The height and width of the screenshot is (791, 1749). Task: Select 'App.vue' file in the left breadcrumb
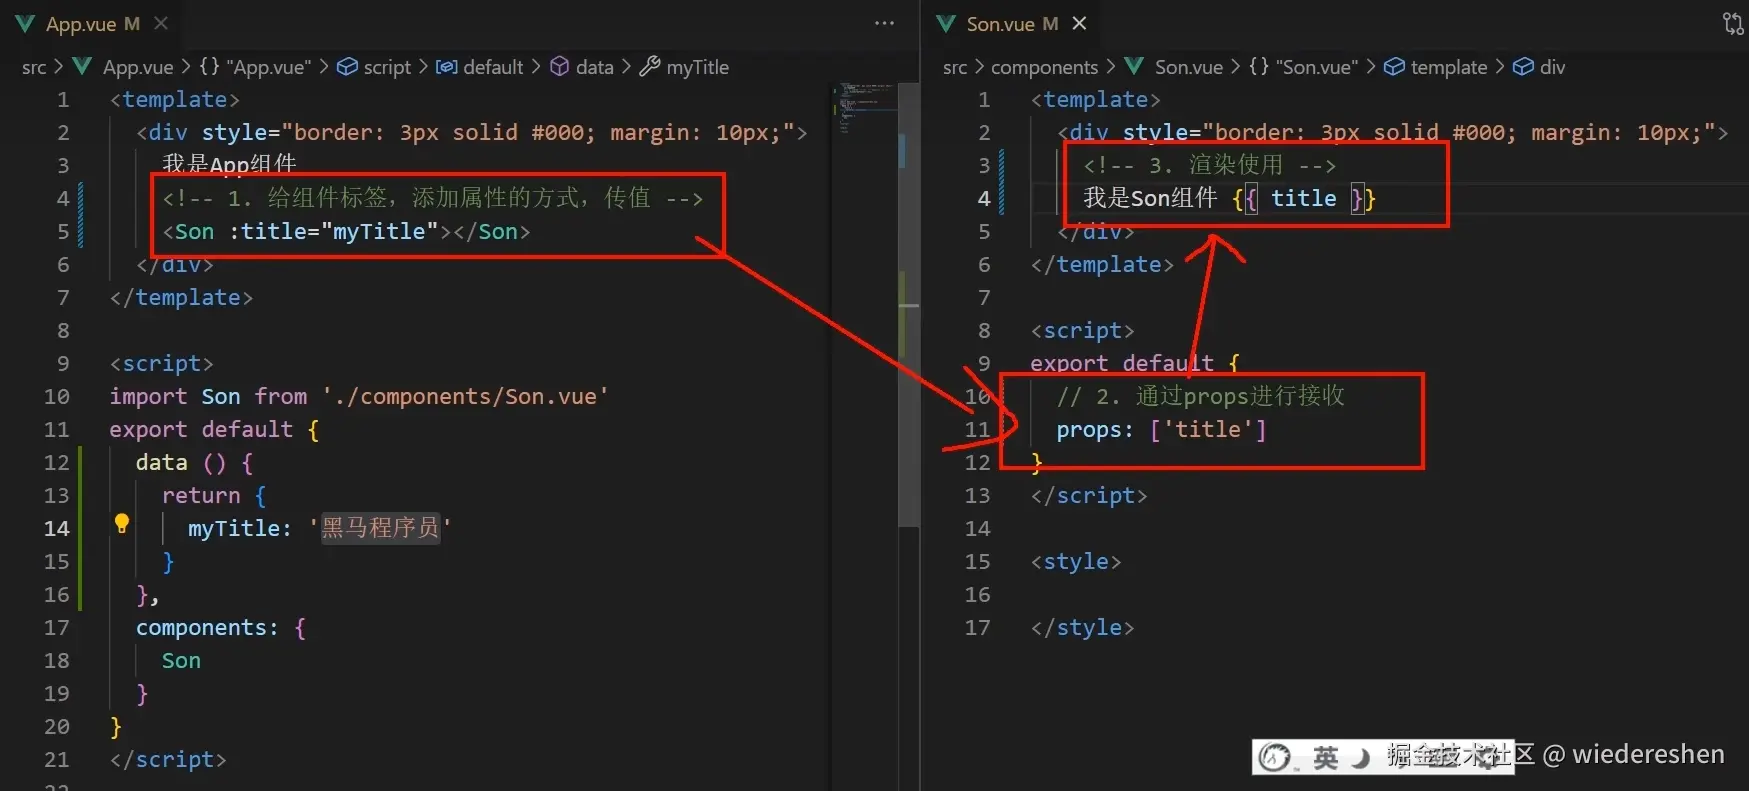138,67
